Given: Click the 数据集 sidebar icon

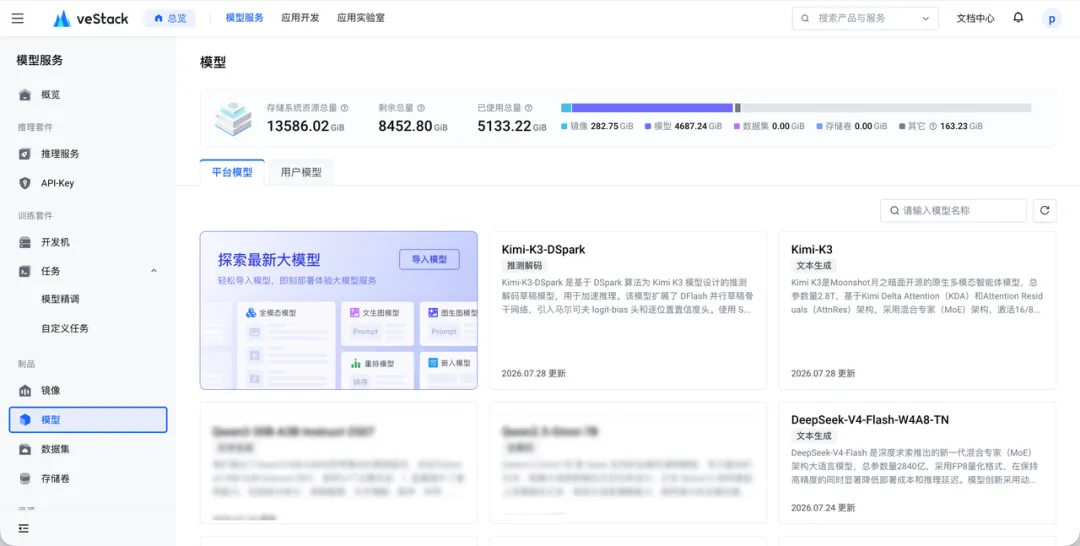Looking at the screenshot, I should click(25, 449).
